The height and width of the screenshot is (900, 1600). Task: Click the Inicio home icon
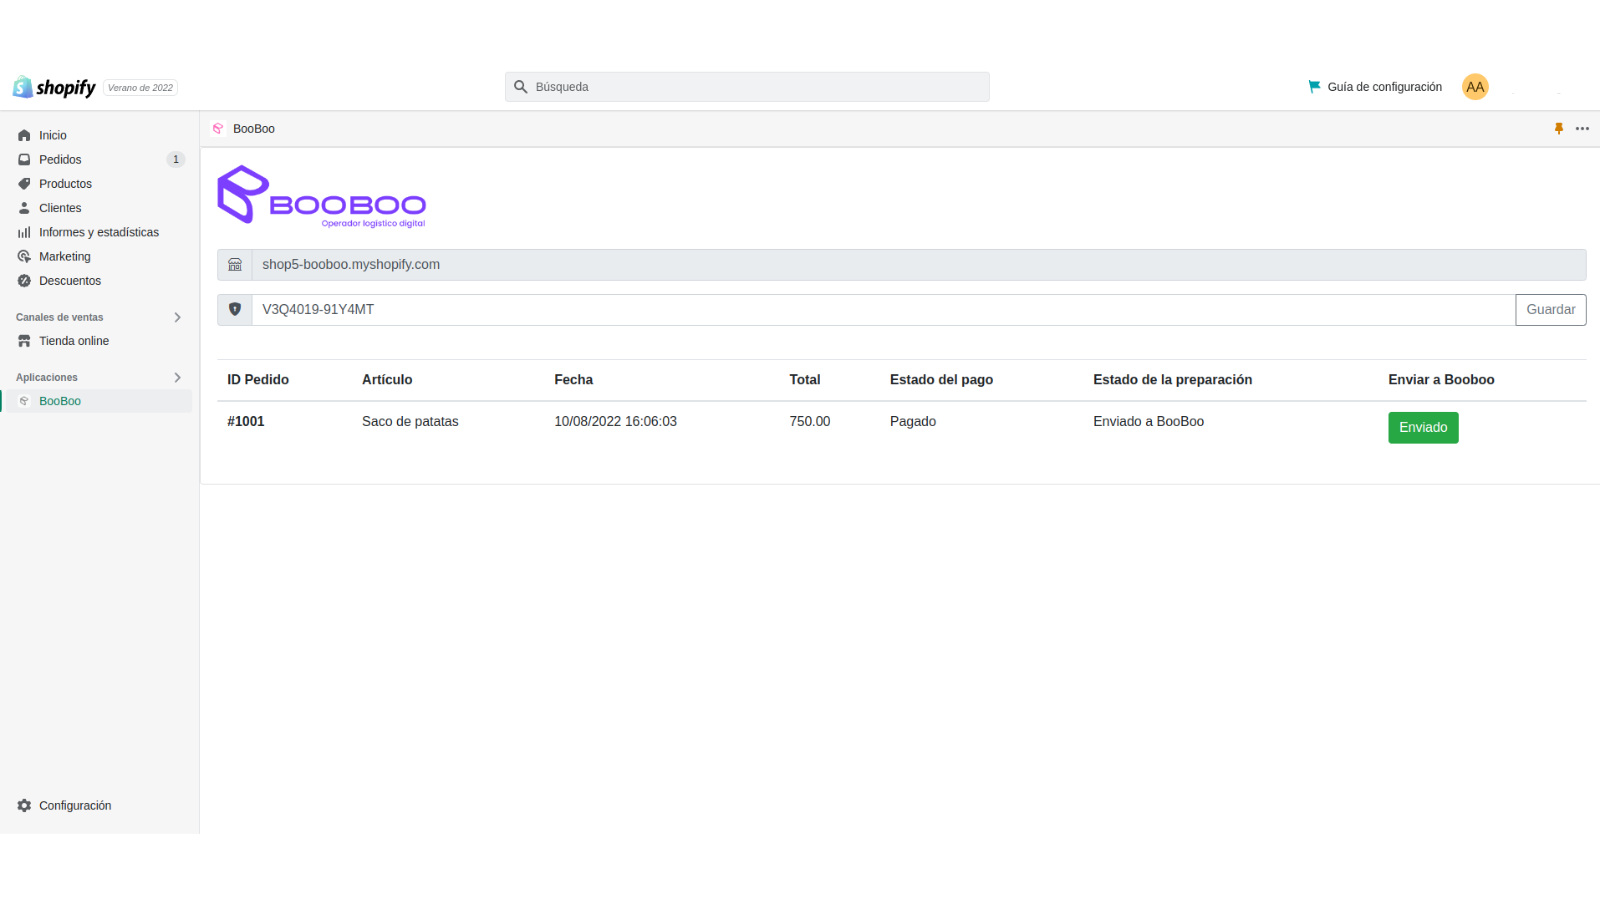pyautogui.click(x=24, y=135)
